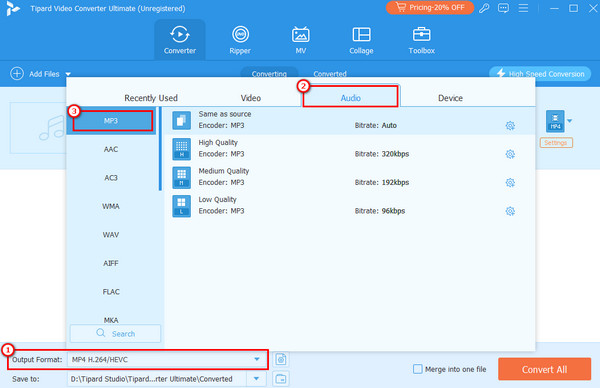The height and width of the screenshot is (388, 600).
Task: Open the Toolbox module
Action: (x=421, y=40)
